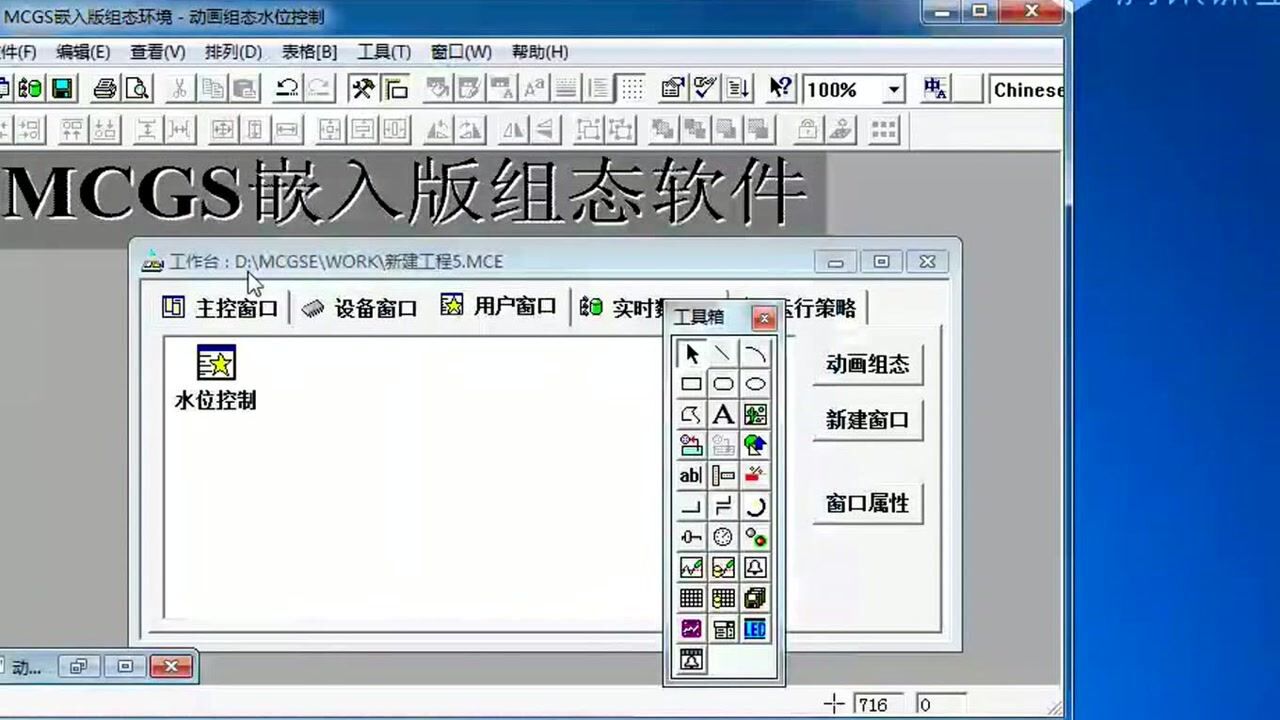
Task: Switch to the 主控窗口 tab
Action: pyautogui.click(x=220, y=308)
